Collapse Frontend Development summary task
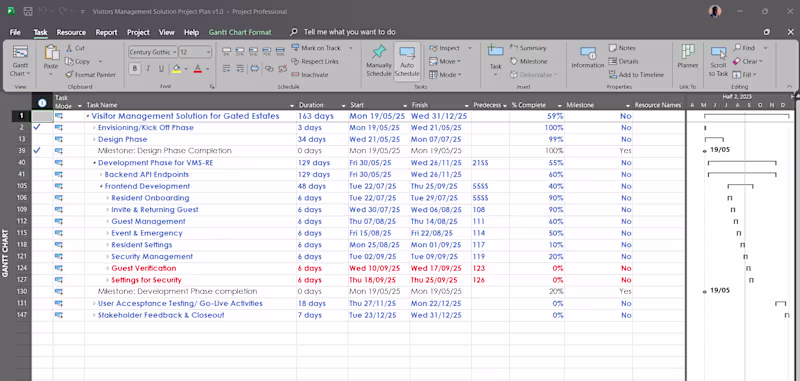This screenshot has height=381, width=800. click(101, 186)
